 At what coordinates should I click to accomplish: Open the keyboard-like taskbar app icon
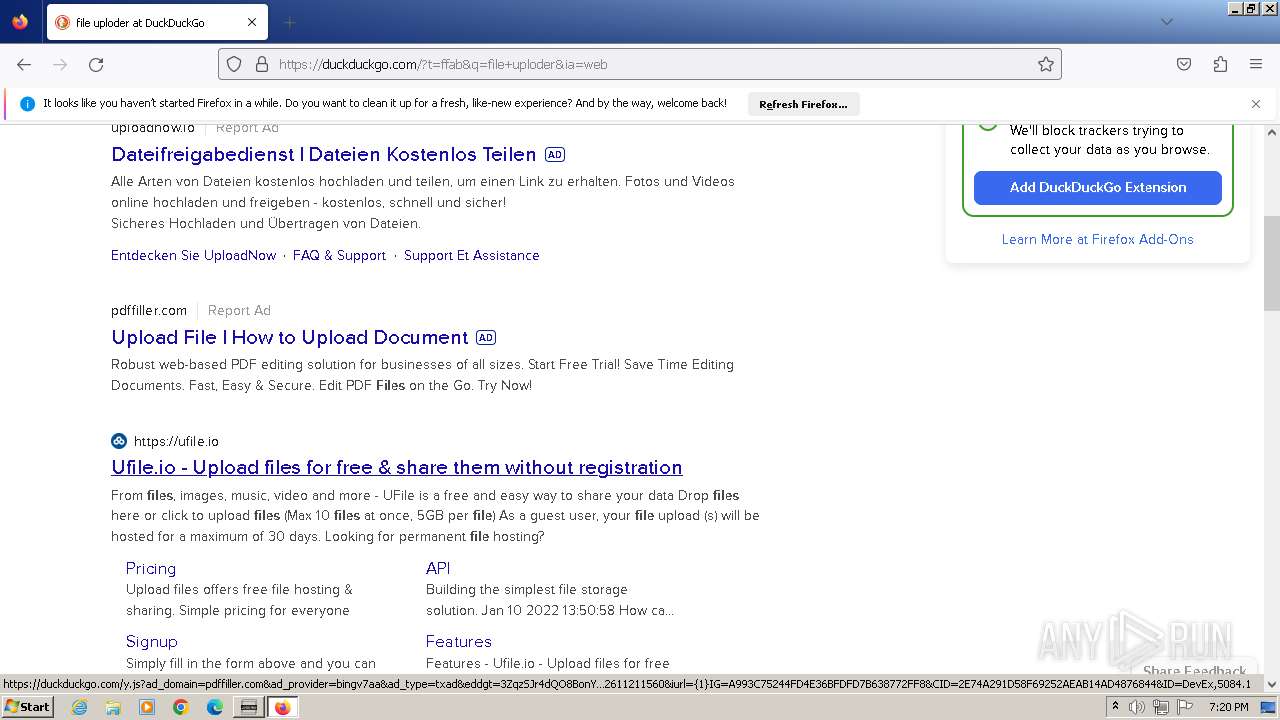(248, 707)
